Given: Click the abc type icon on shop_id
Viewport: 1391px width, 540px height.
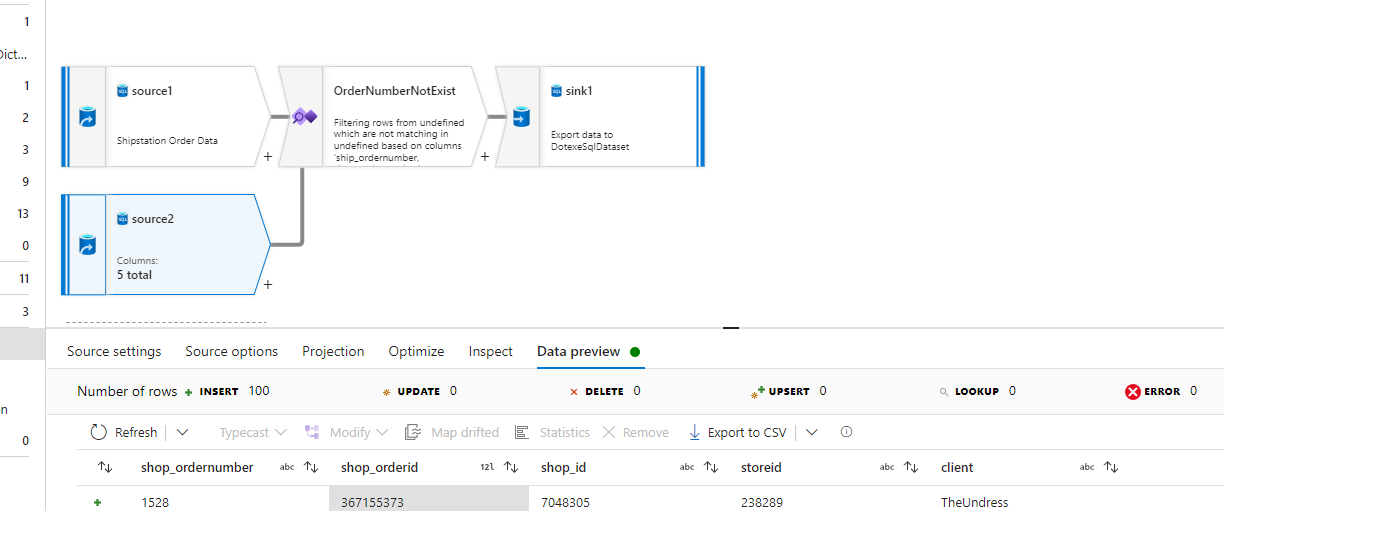Looking at the screenshot, I should (687, 467).
